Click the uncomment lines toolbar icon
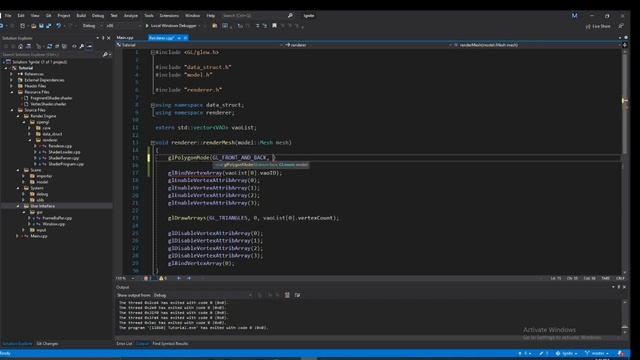This screenshot has height=360, width=640. pos(264,26)
